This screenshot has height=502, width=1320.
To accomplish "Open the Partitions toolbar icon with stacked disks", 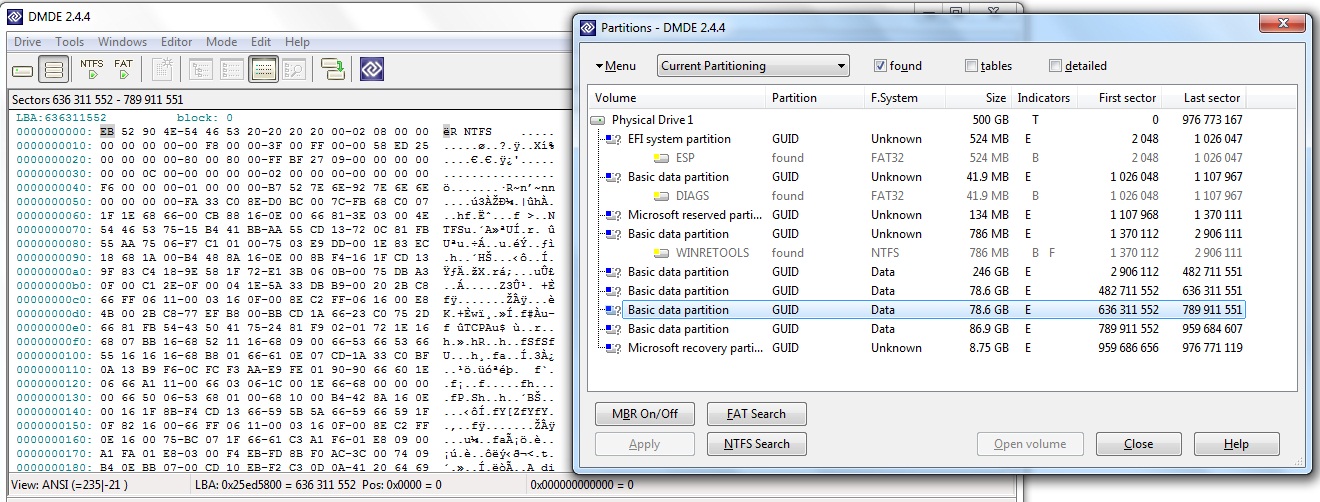I will [x=54, y=70].
